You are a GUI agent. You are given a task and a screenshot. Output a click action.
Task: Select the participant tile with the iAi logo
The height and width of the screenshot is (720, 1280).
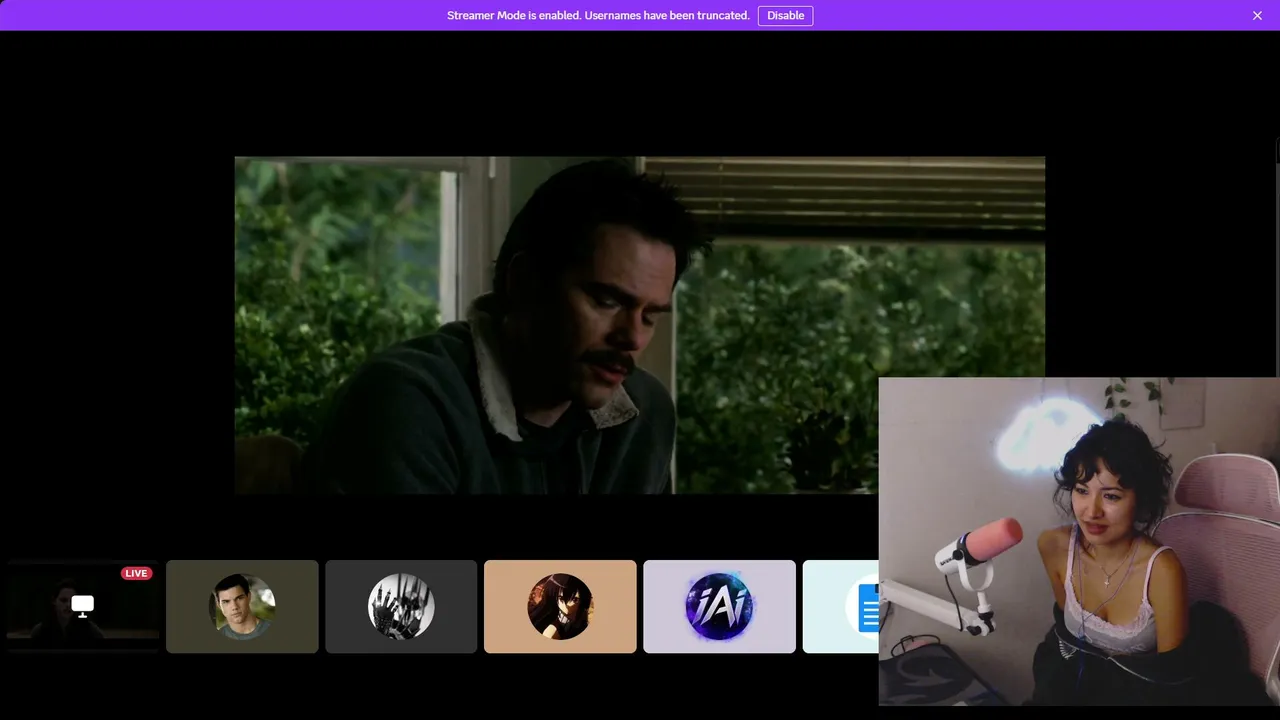click(719, 606)
